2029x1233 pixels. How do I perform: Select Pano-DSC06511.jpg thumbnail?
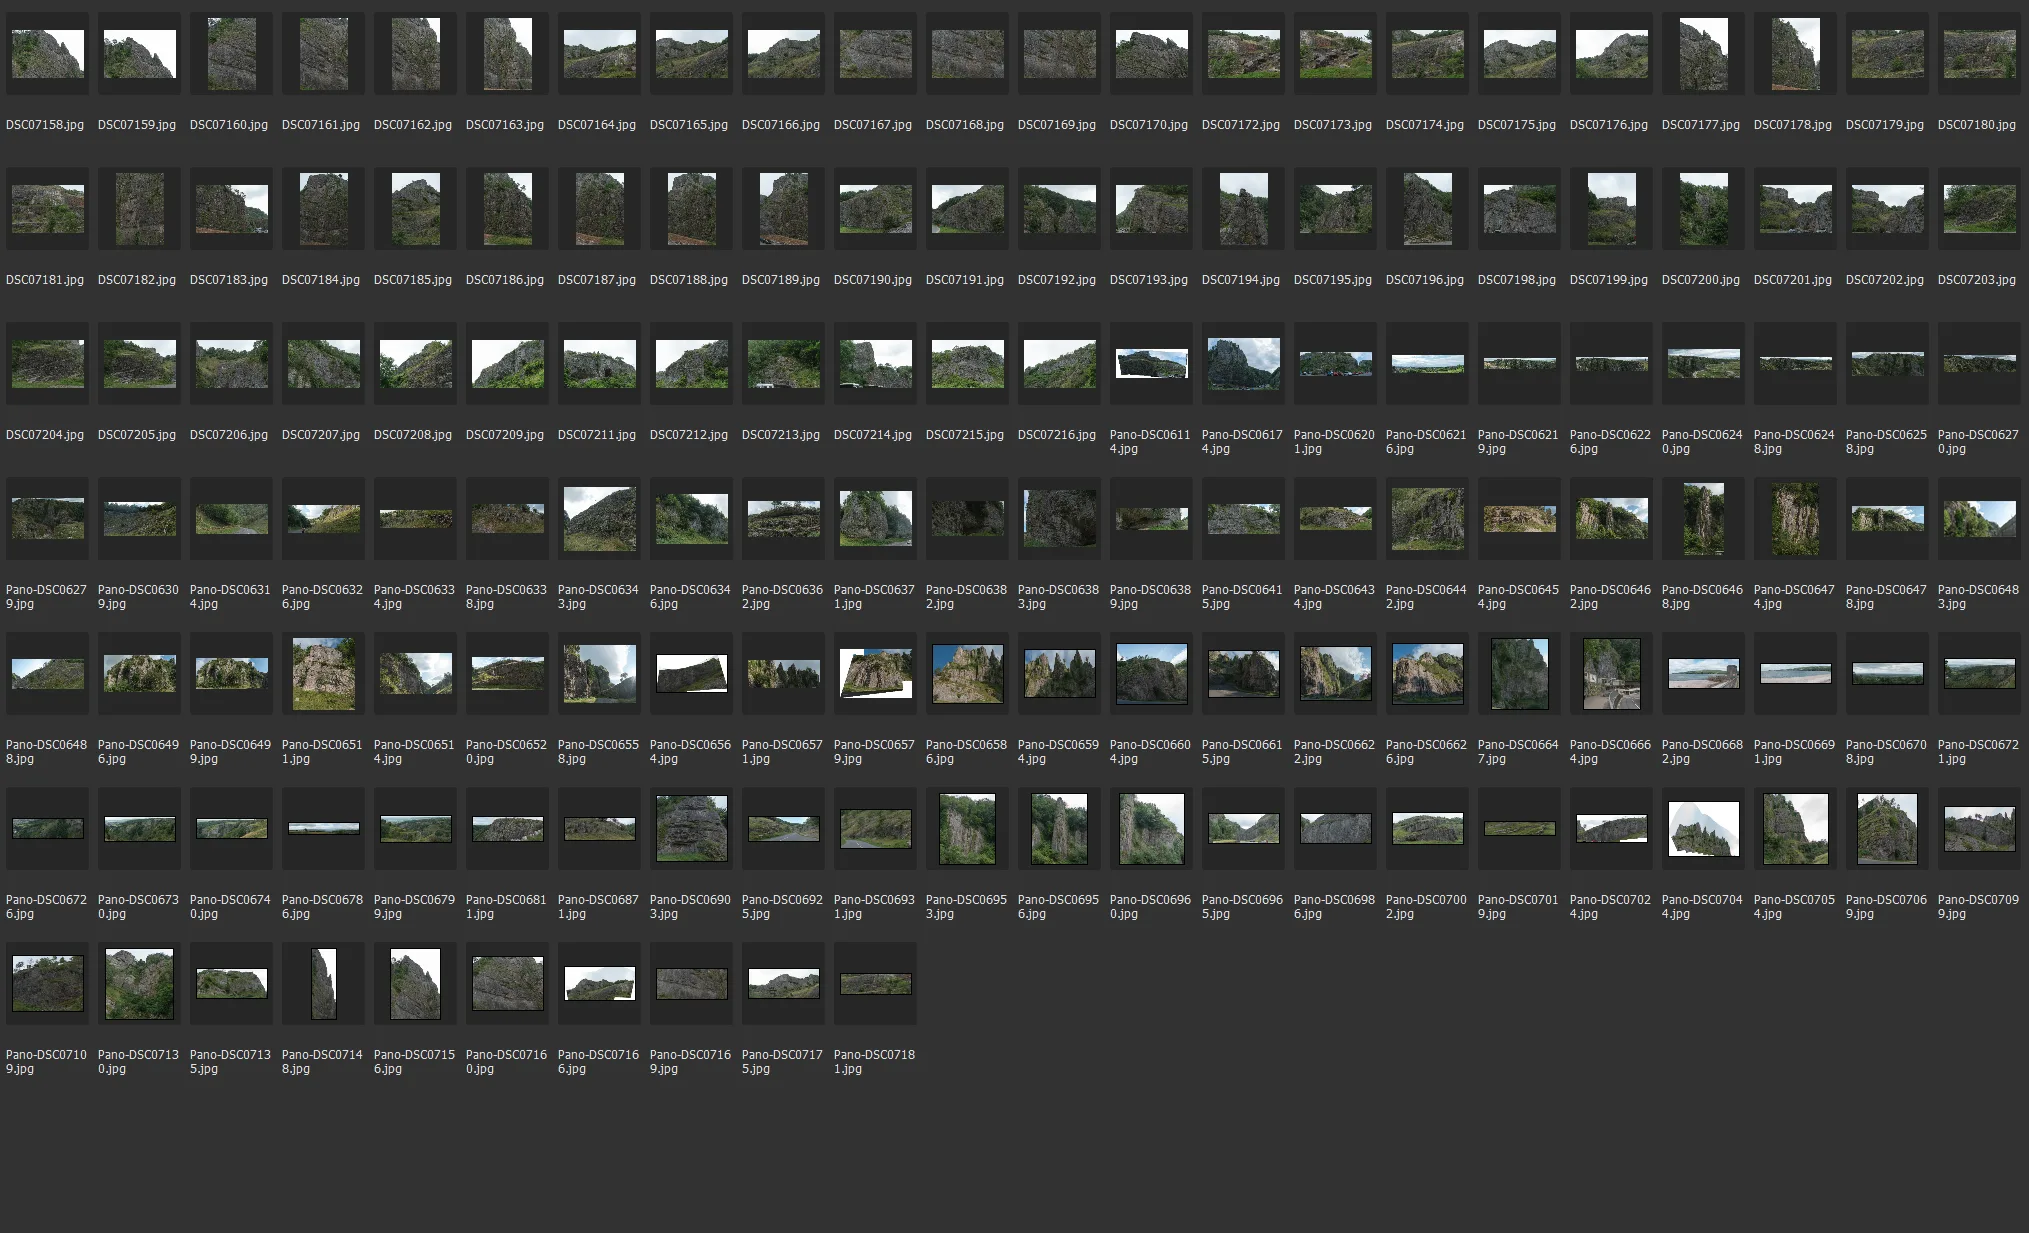pyautogui.click(x=323, y=674)
